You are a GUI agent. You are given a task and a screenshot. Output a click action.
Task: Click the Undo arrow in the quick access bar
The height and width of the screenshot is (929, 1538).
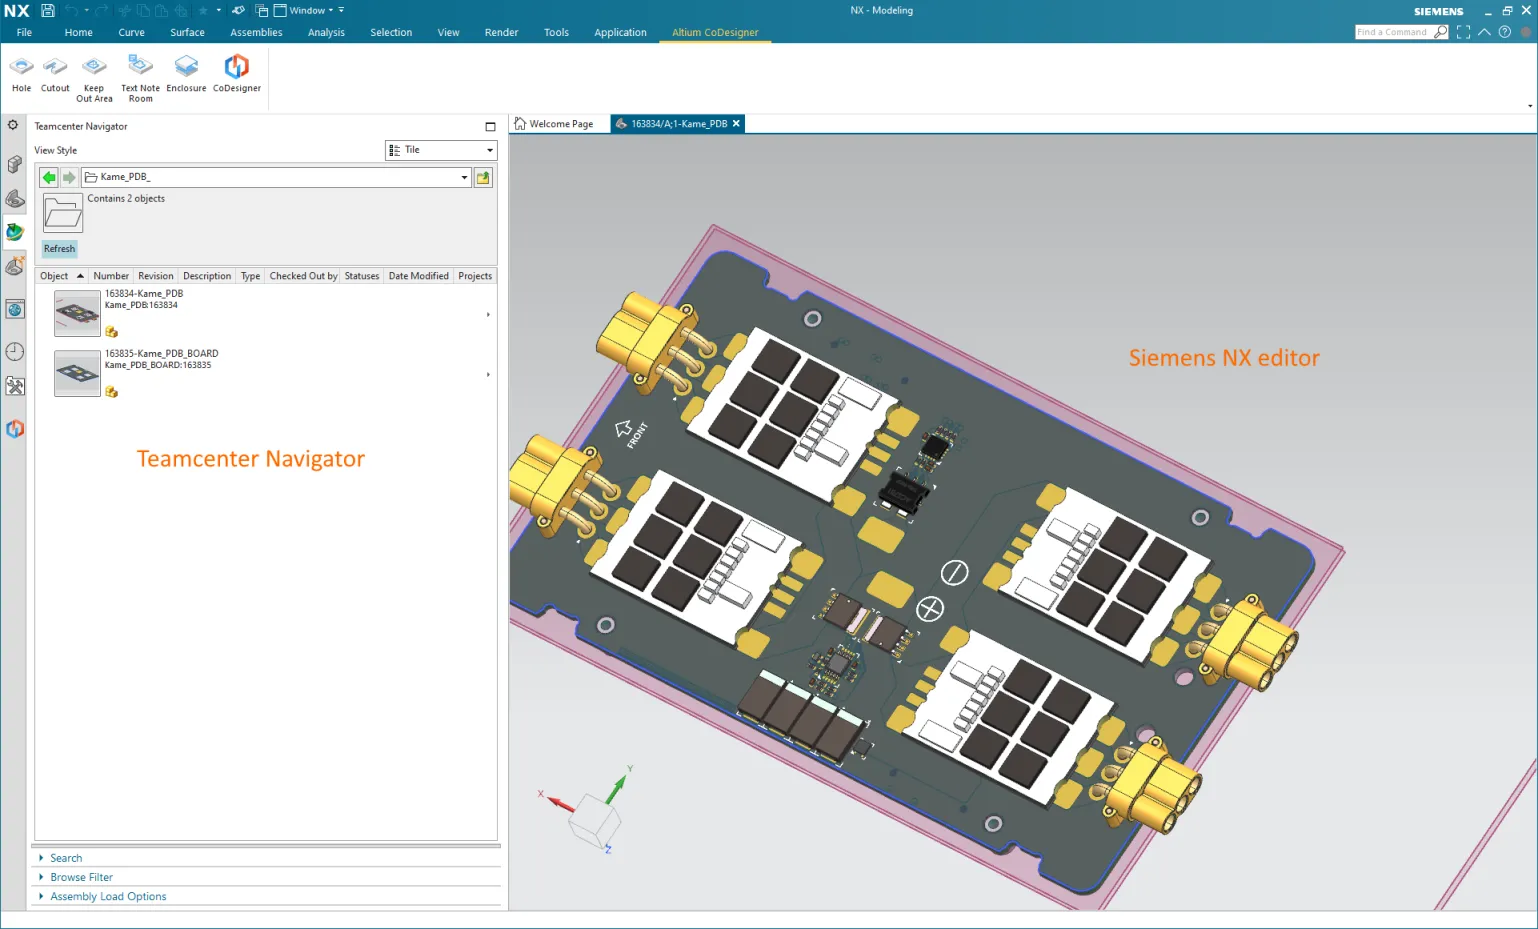[x=71, y=11]
